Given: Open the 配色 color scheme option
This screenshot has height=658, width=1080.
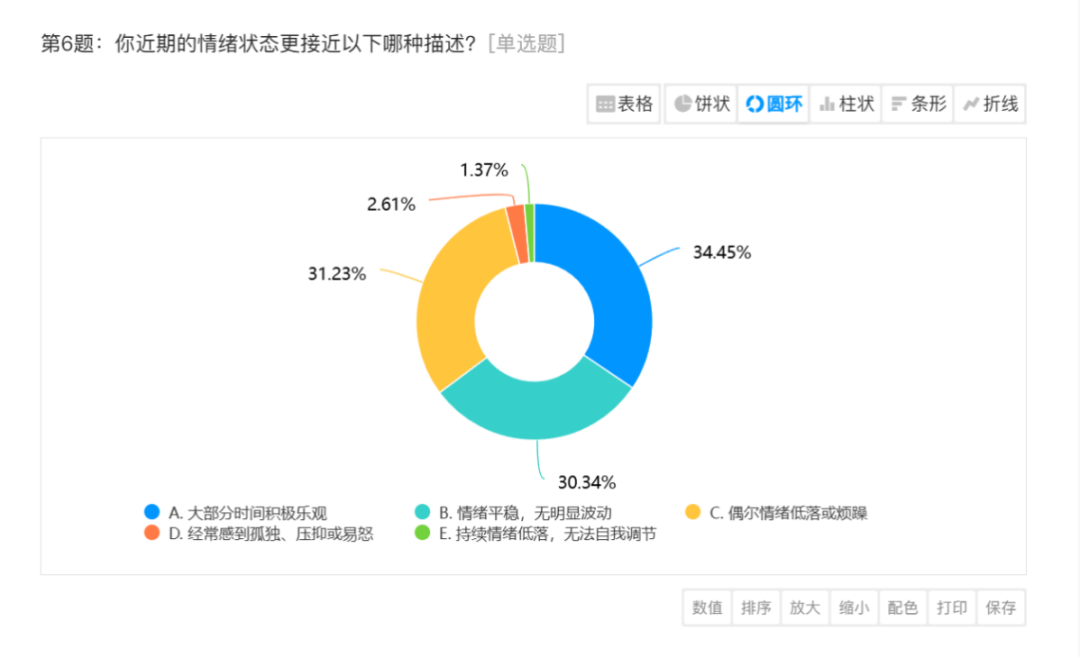Looking at the screenshot, I should 903,607.
